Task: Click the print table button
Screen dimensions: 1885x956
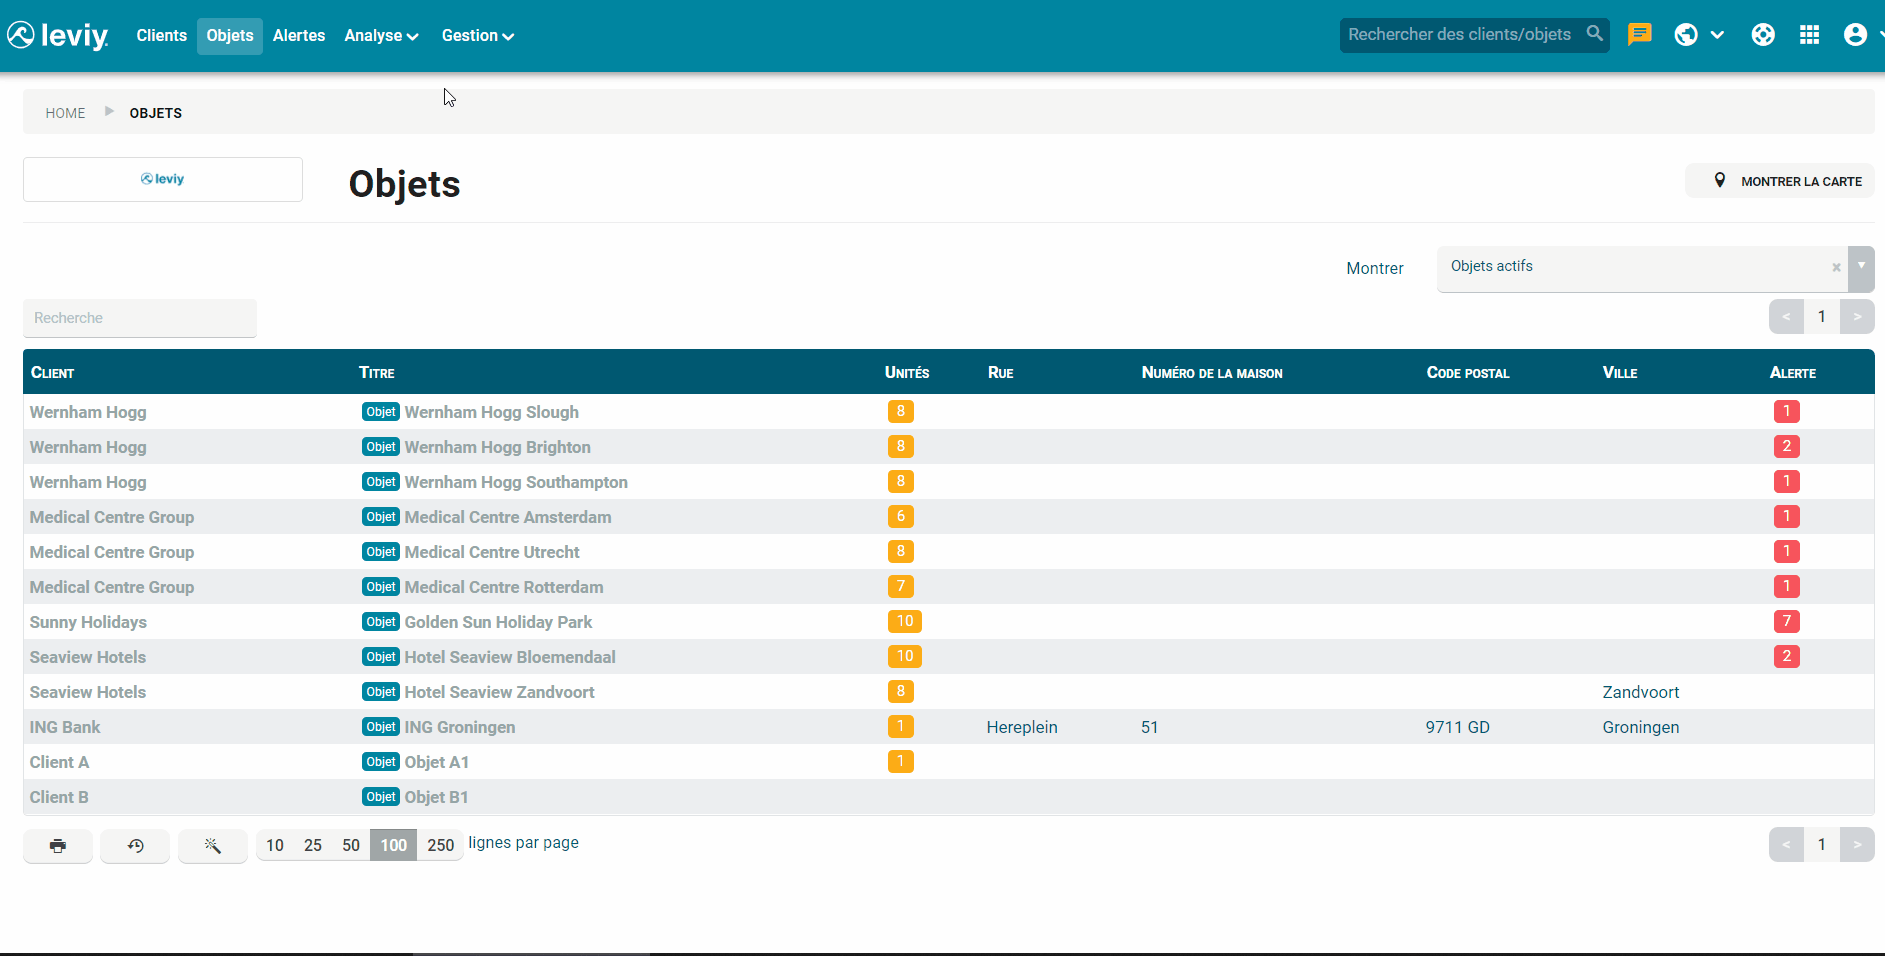Action: [x=58, y=846]
